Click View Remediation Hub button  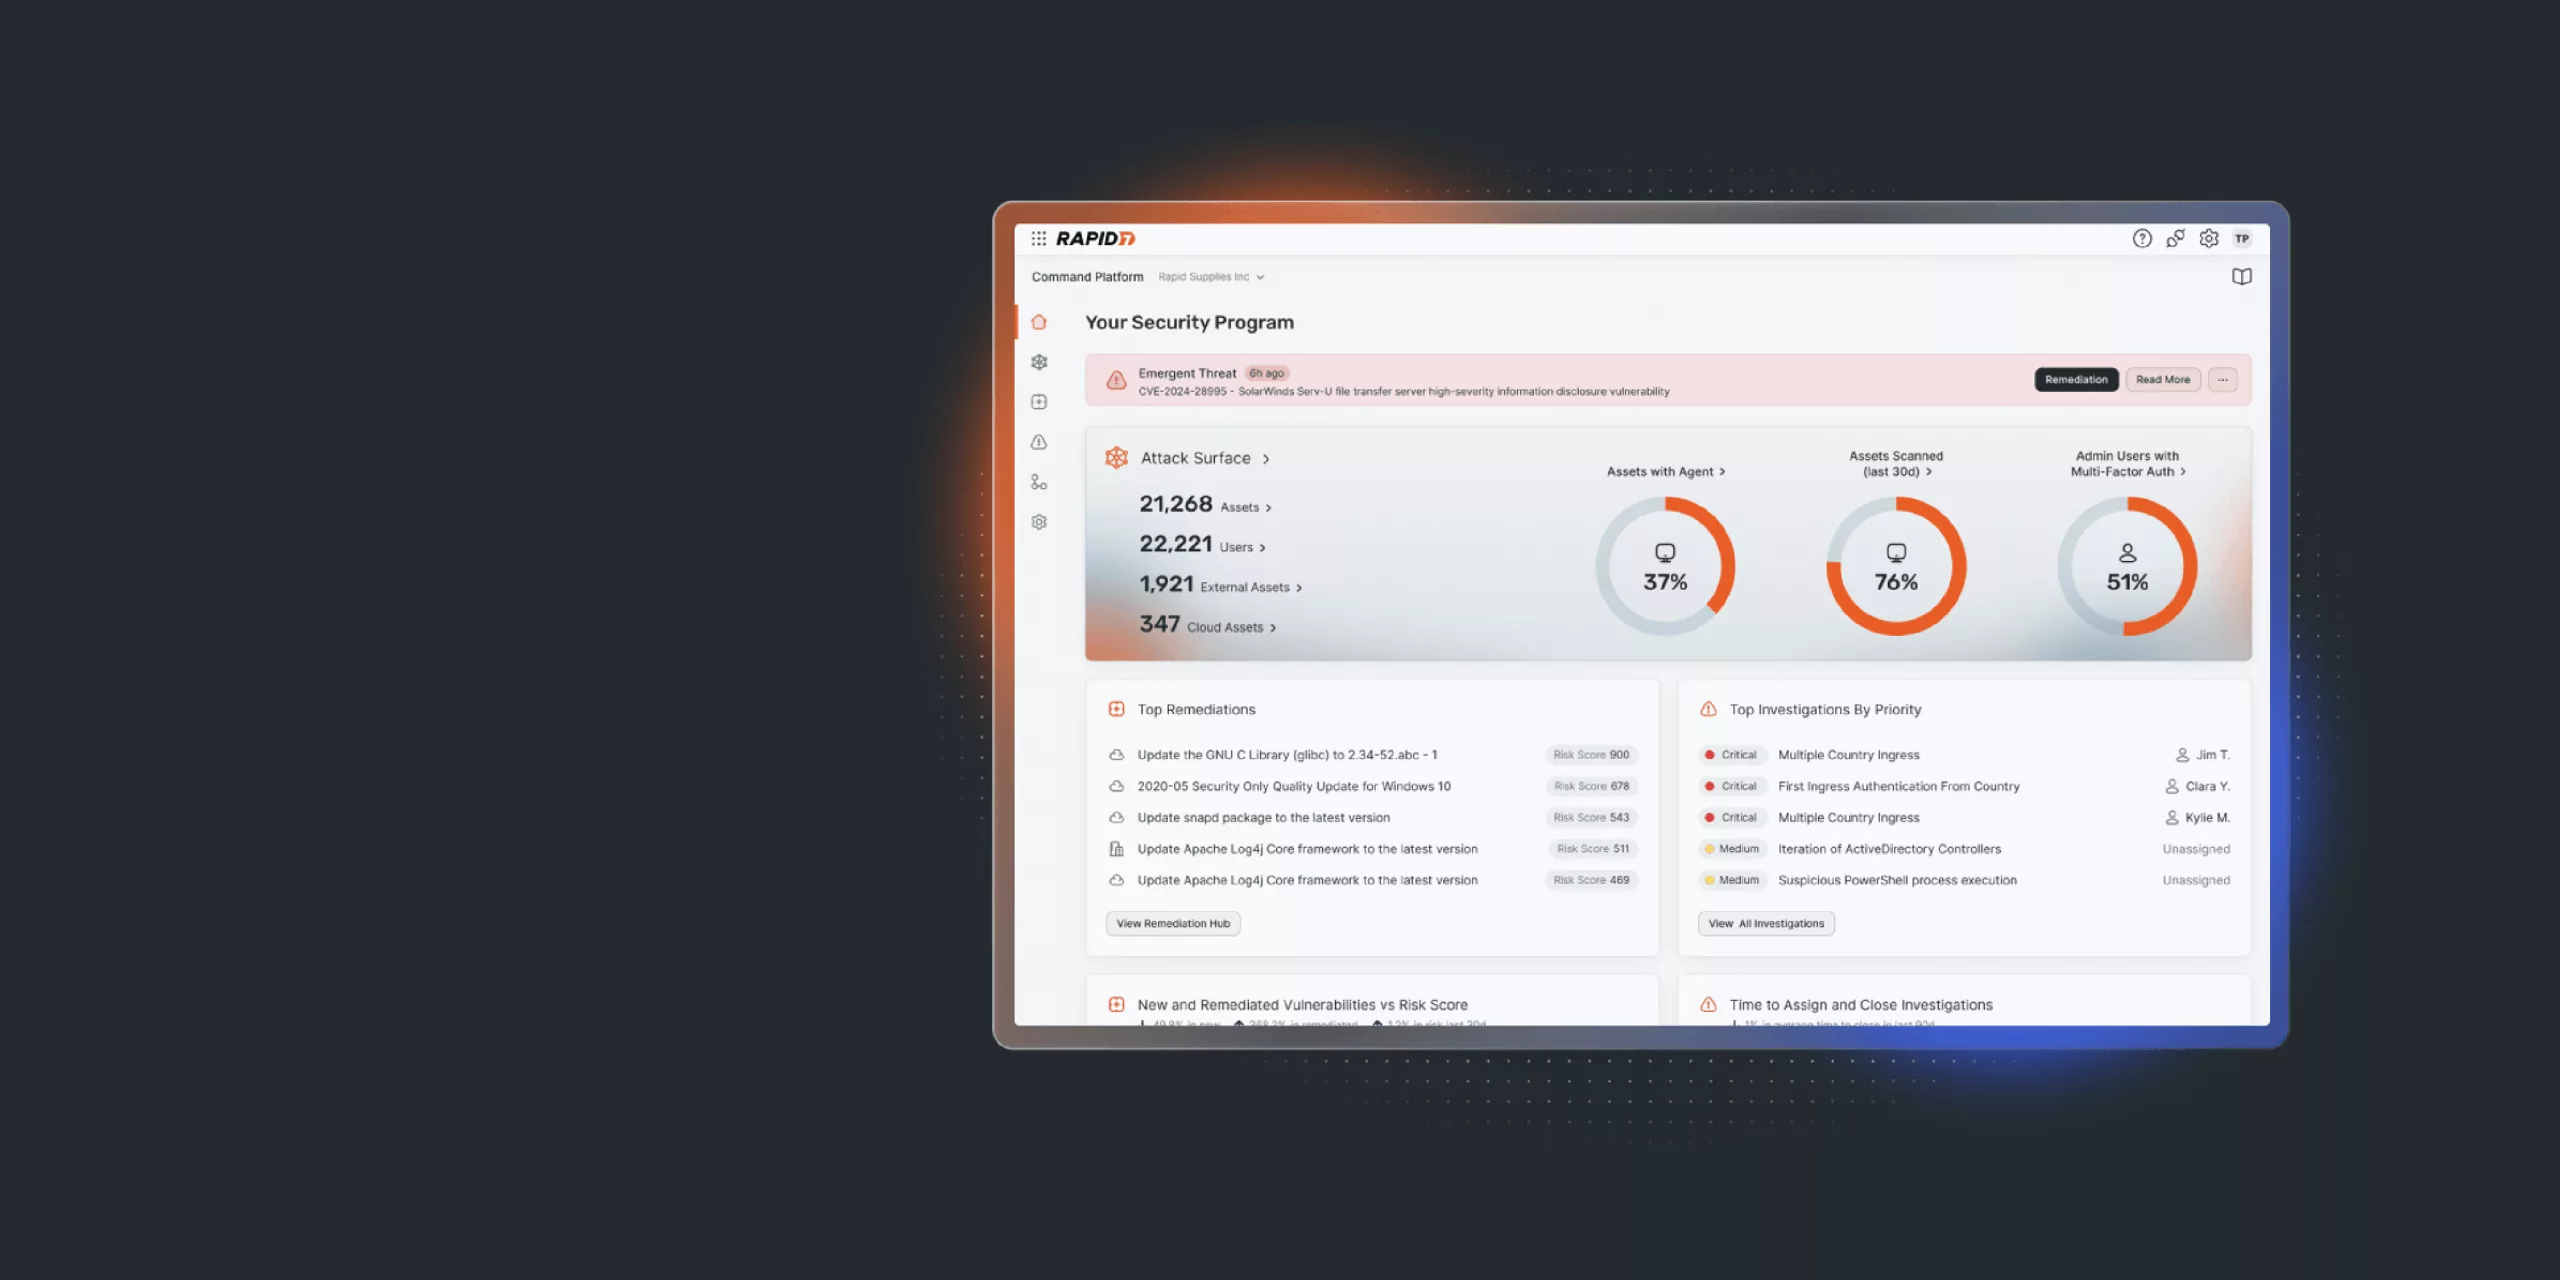coord(1172,924)
